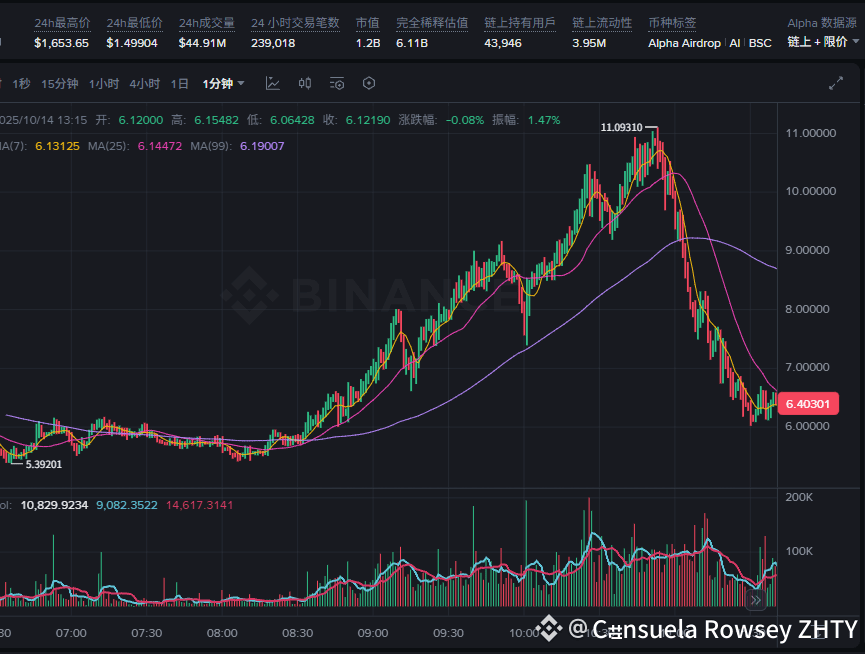The height and width of the screenshot is (654, 865).
Task: Click the 43,946 holders value
Action: pos(503,43)
